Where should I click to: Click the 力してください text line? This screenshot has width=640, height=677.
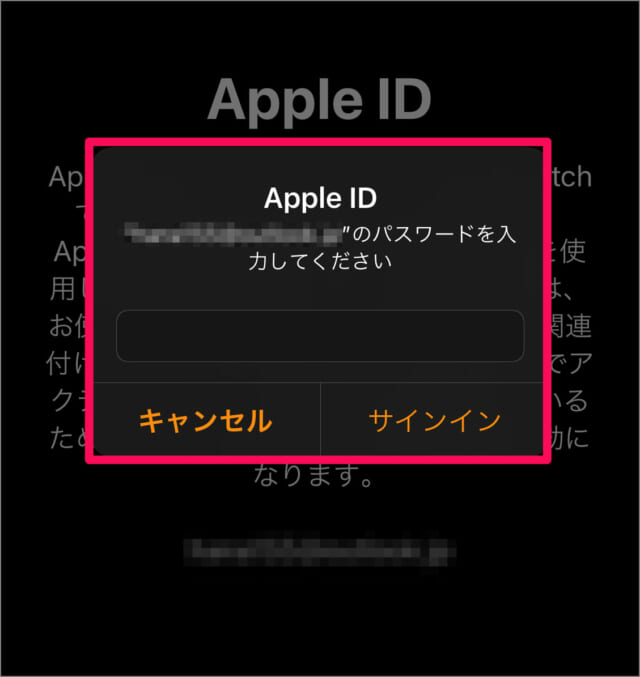(x=320, y=262)
